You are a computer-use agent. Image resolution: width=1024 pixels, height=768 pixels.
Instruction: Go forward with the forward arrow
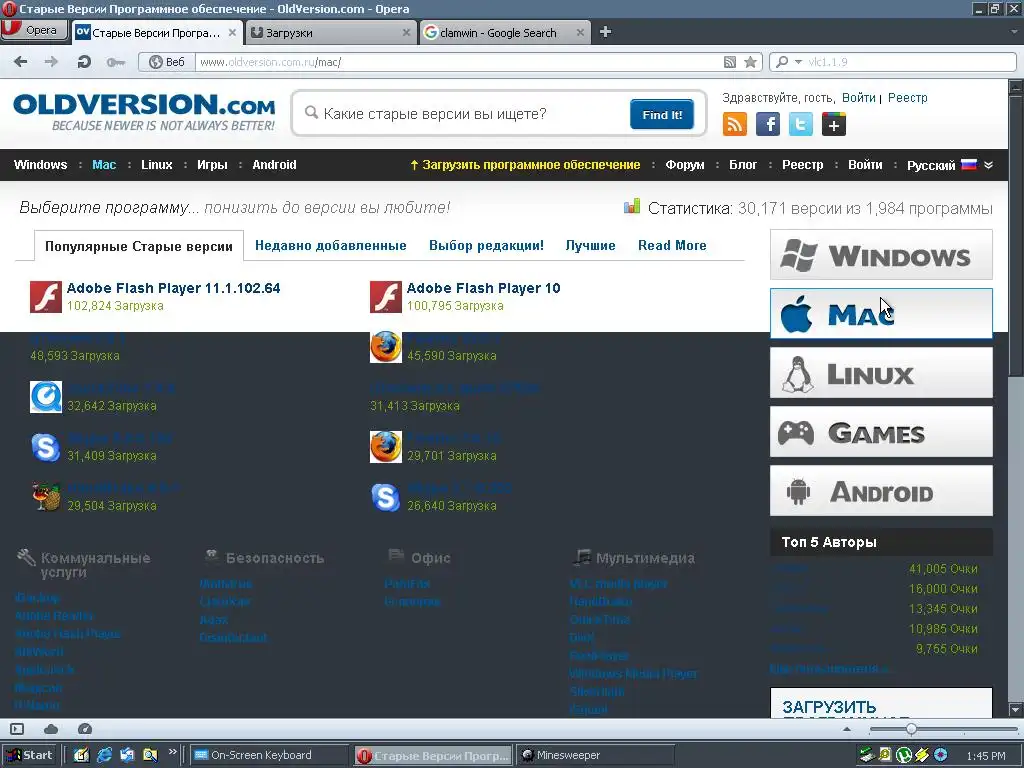pos(51,62)
